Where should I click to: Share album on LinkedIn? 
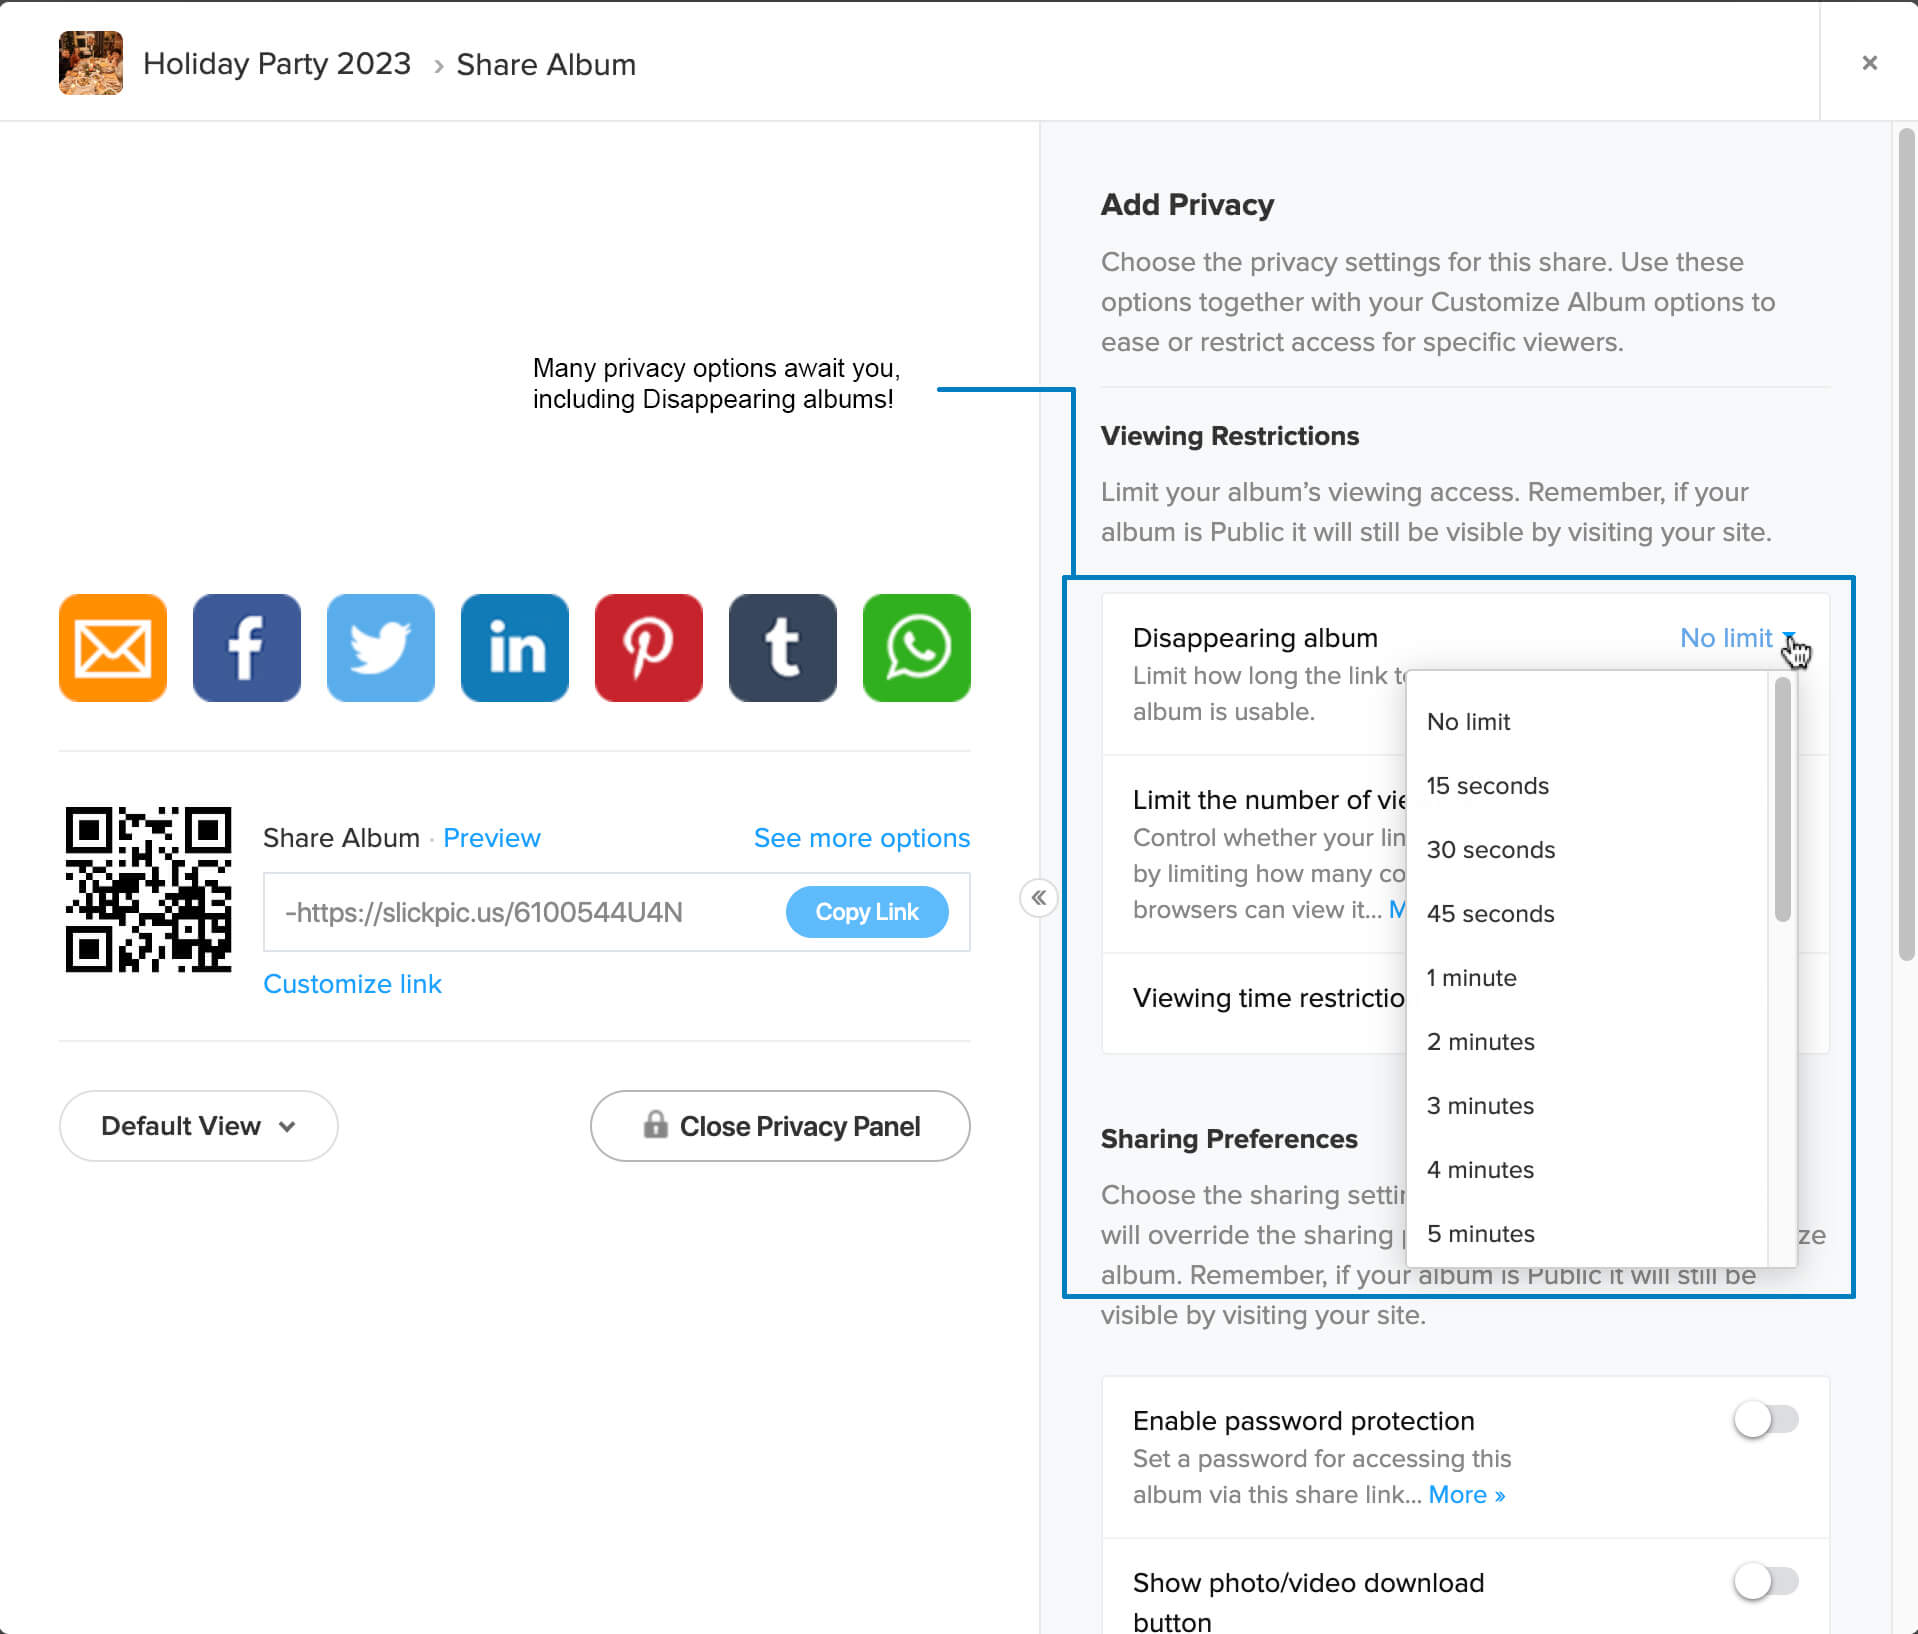[x=515, y=648]
